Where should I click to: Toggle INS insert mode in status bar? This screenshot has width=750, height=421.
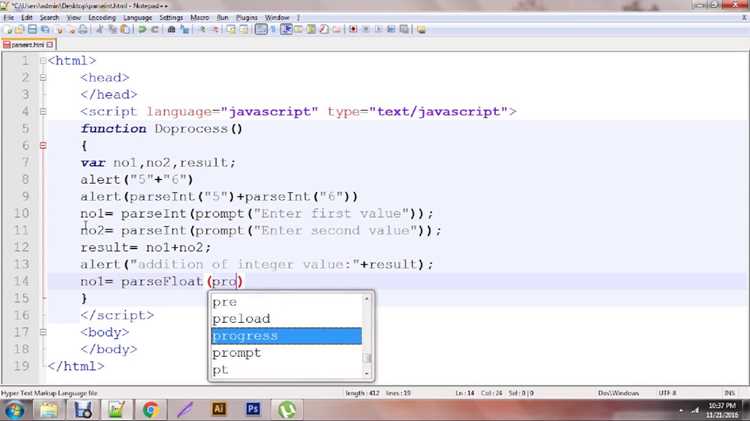tap(729, 393)
